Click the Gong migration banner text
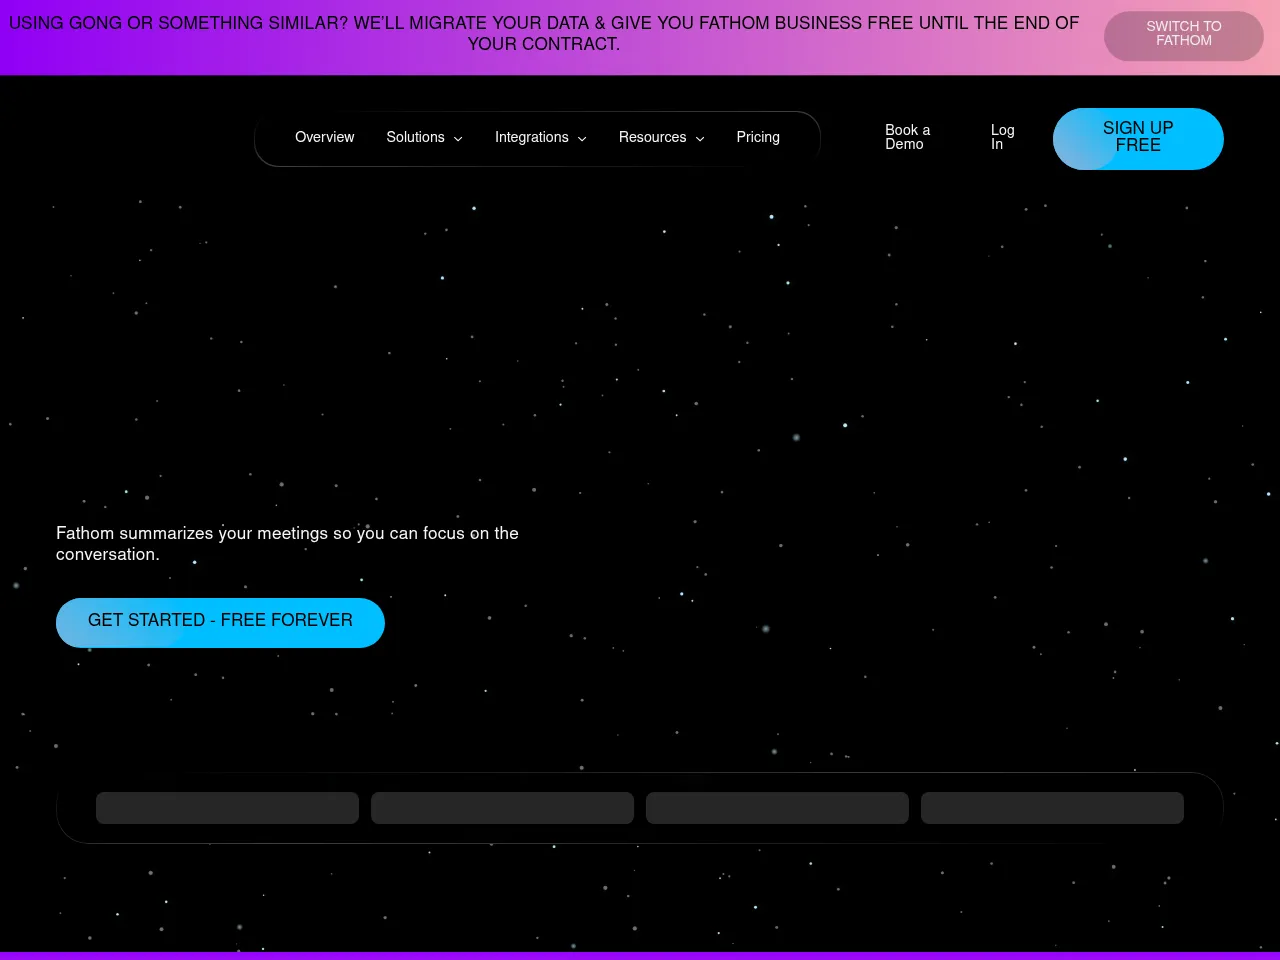 point(543,33)
